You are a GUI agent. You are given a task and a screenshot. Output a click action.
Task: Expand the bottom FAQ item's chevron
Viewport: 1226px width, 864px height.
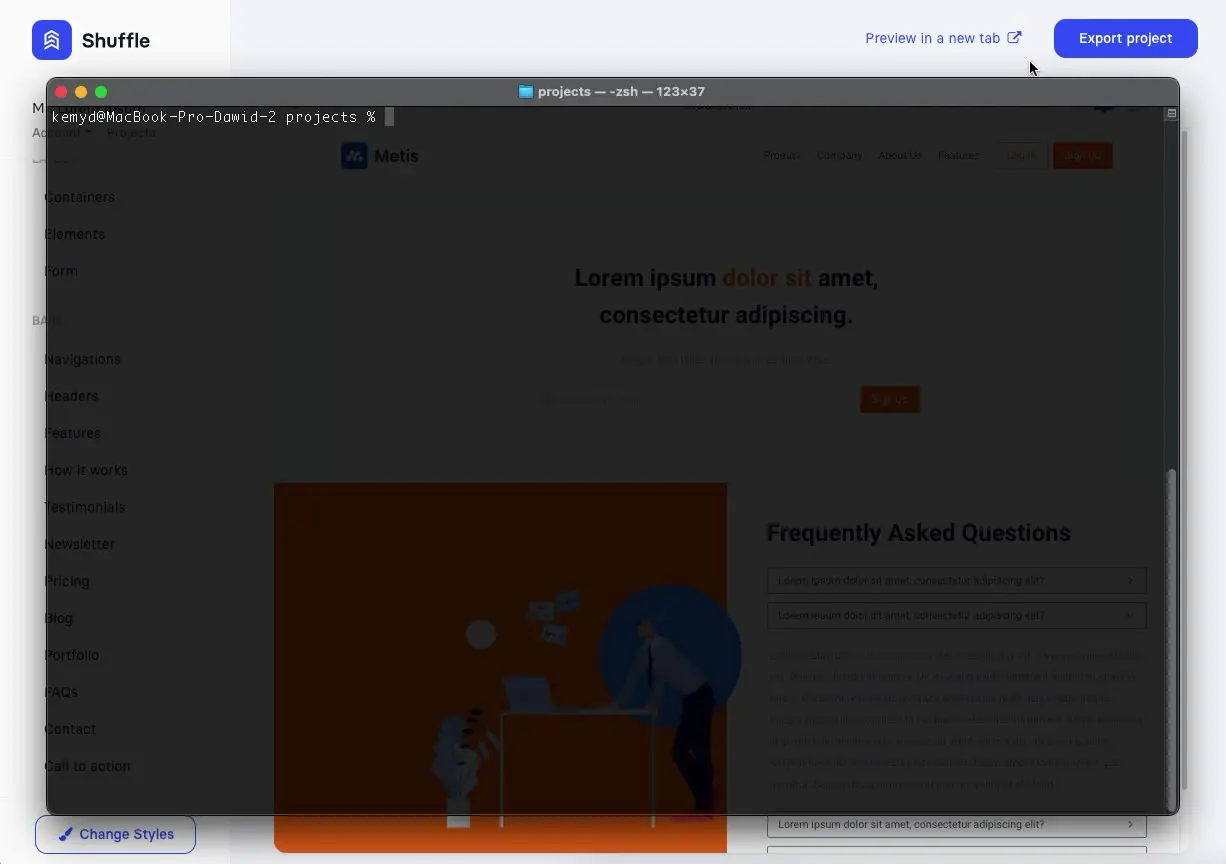pyautogui.click(x=1130, y=825)
